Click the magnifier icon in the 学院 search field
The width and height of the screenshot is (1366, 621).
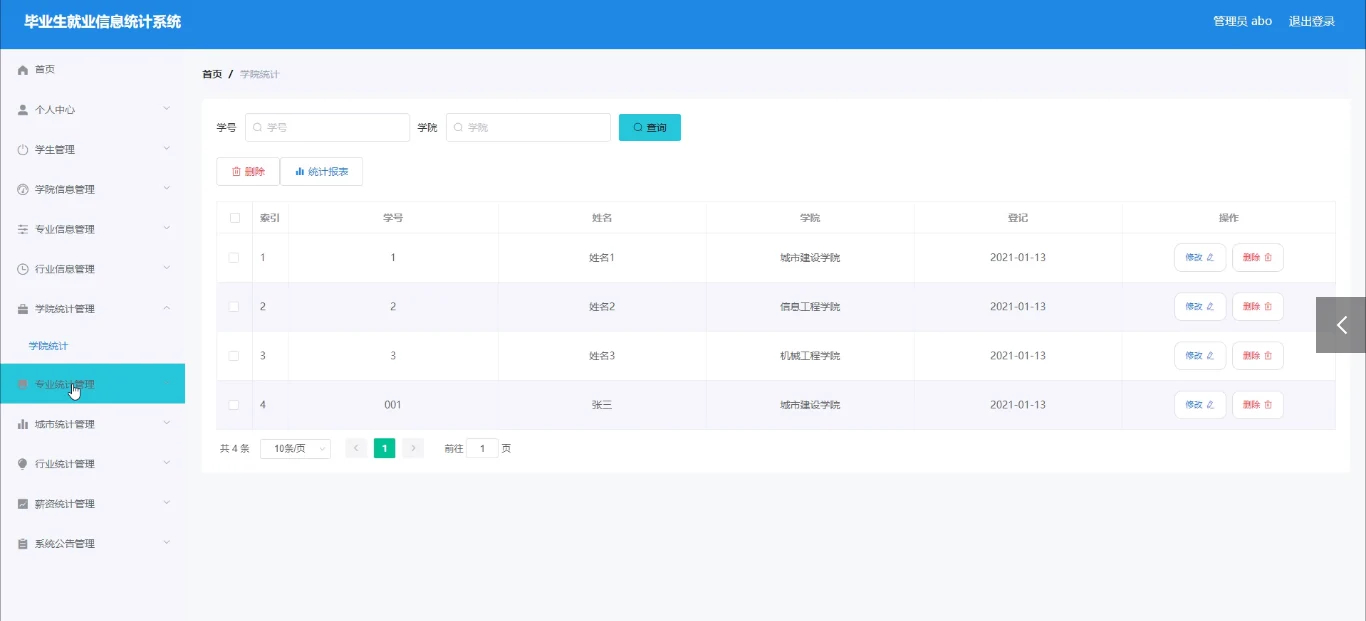459,128
